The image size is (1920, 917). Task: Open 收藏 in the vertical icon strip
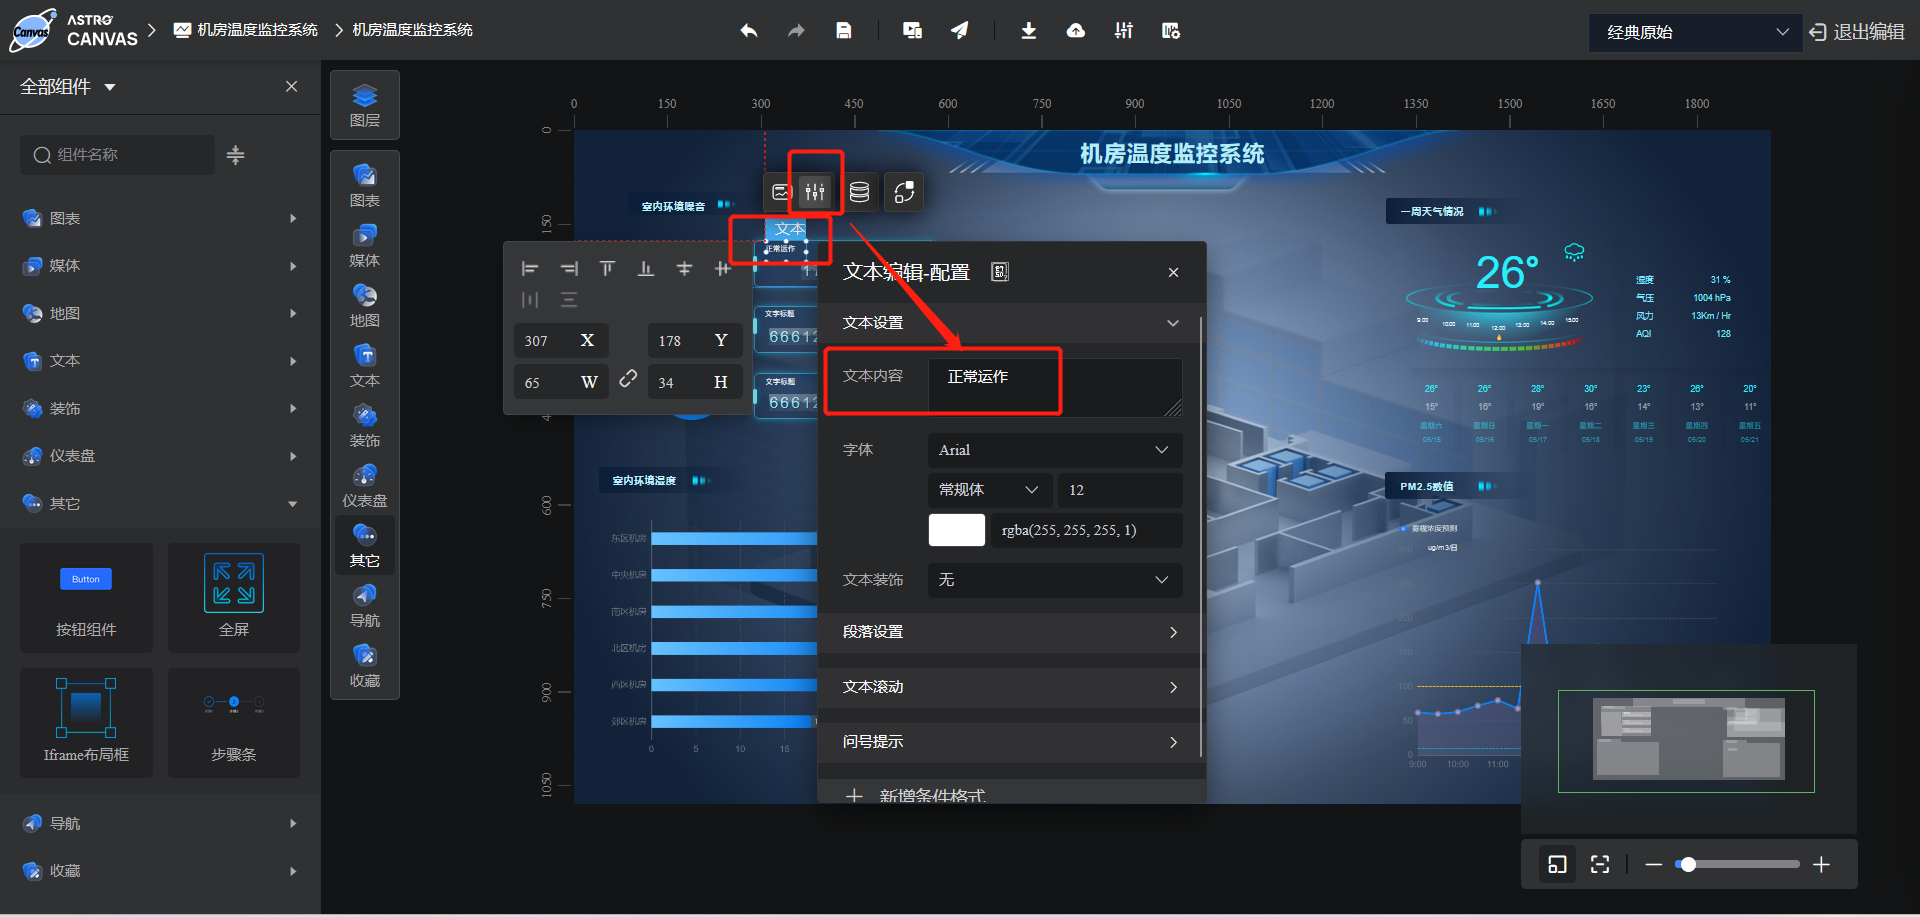coord(365,665)
